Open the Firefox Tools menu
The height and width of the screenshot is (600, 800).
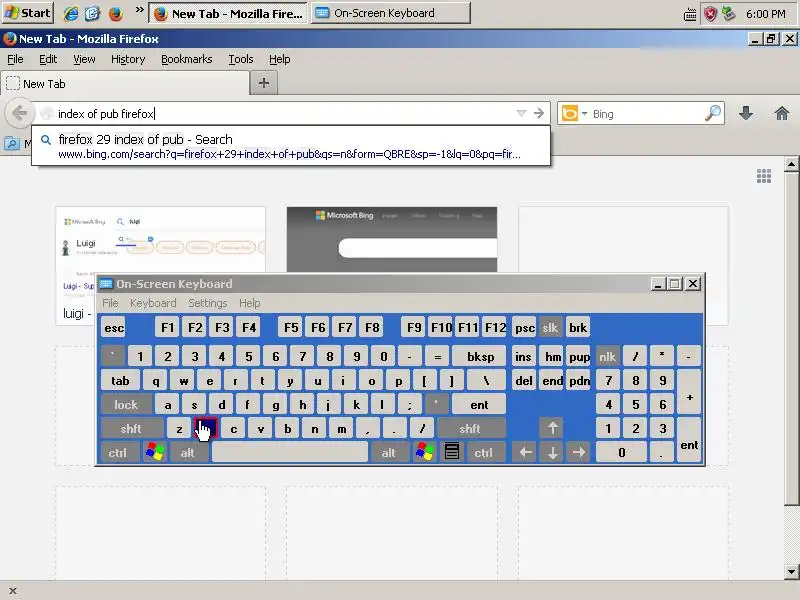coord(241,59)
